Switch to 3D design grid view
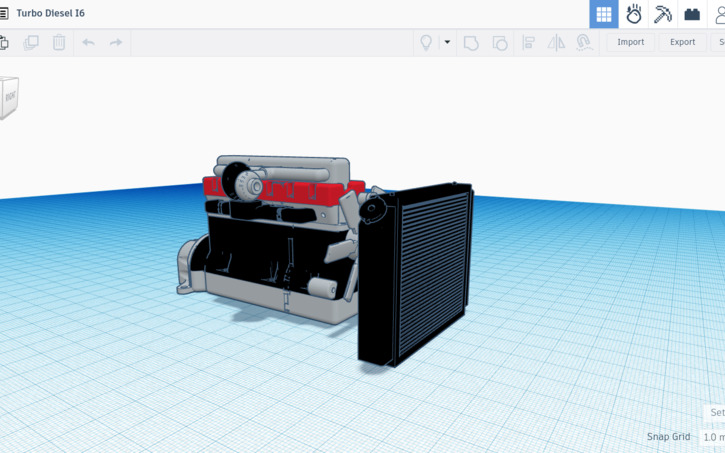 point(603,14)
